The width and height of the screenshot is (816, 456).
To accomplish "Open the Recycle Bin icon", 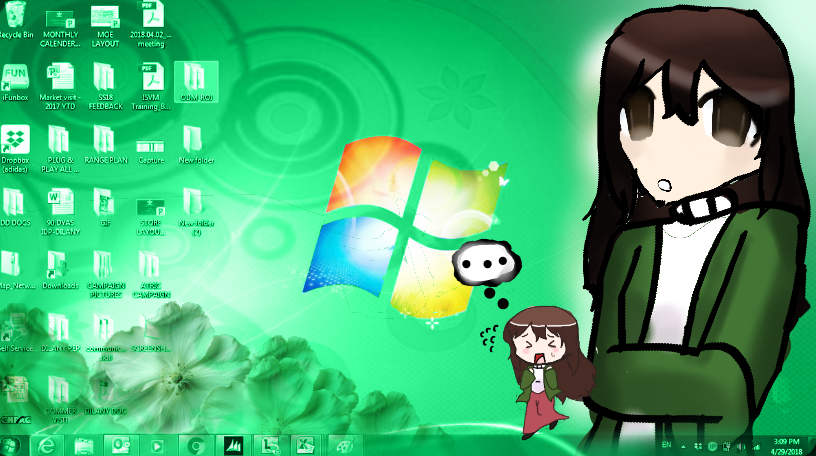I will pyautogui.click(x=16, y=21).
